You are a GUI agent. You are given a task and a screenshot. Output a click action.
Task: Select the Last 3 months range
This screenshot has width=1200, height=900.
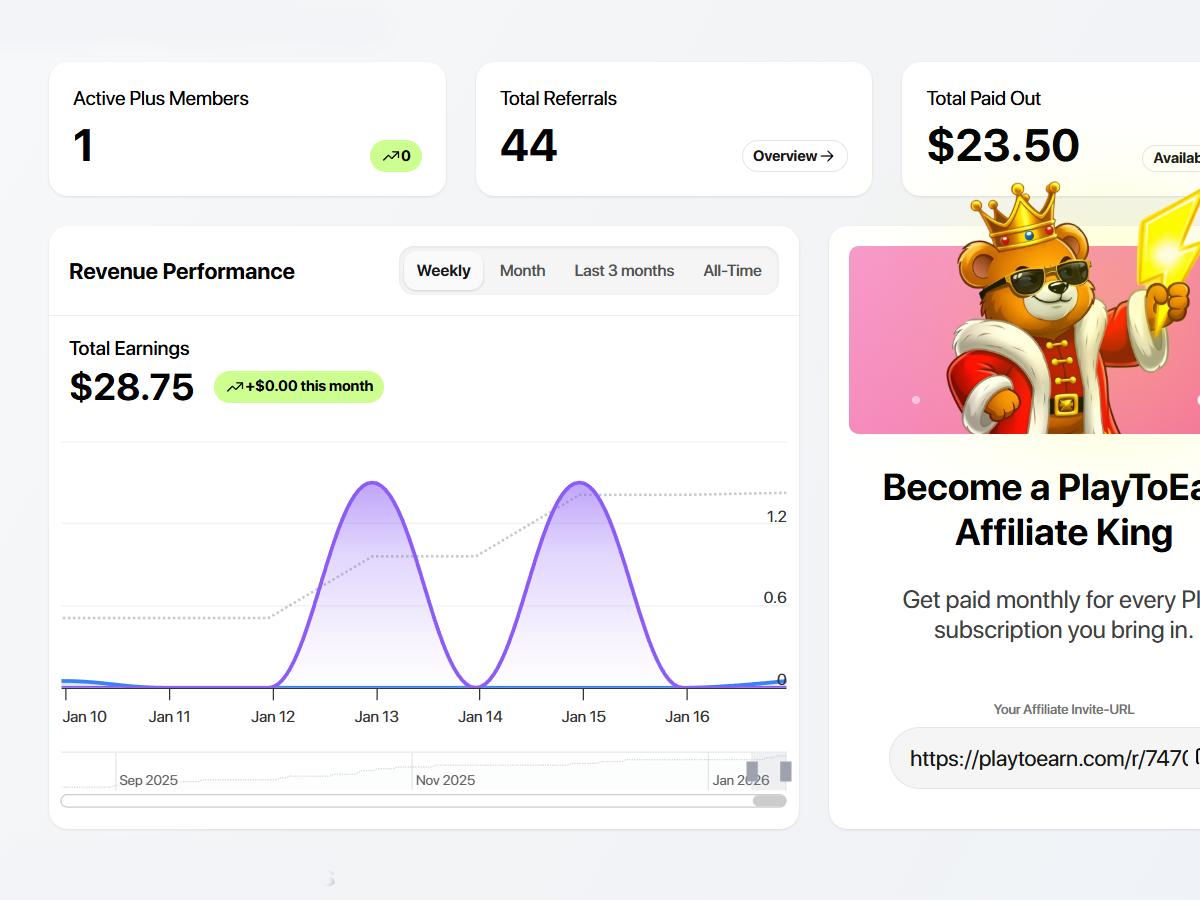pyautogui.click(x=624, y=270)
